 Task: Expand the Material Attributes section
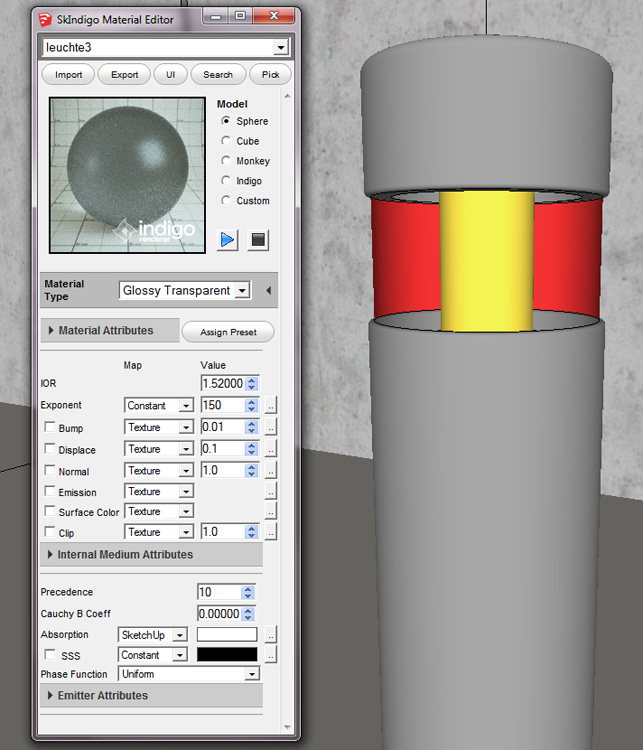point(106,330)
